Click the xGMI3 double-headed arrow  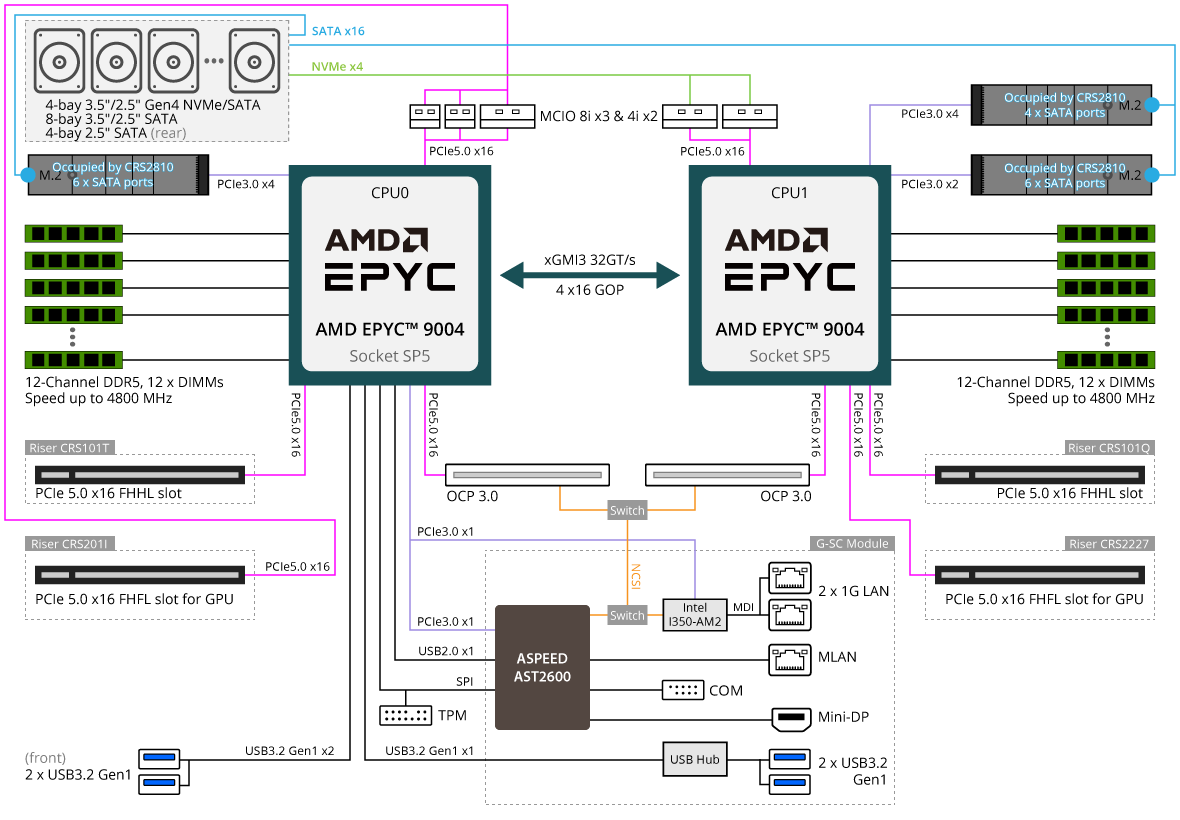590,275
